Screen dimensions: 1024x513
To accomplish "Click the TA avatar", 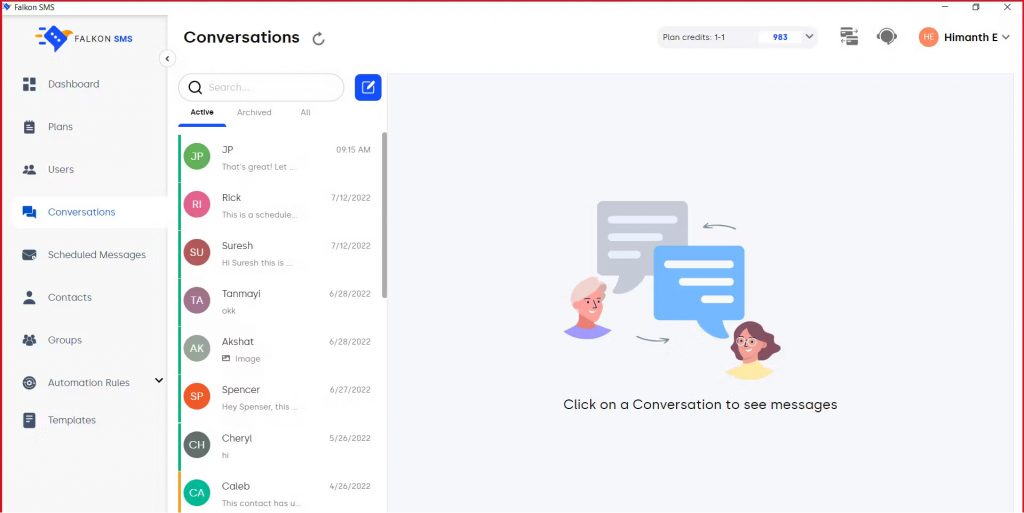I will click(197, 300).
